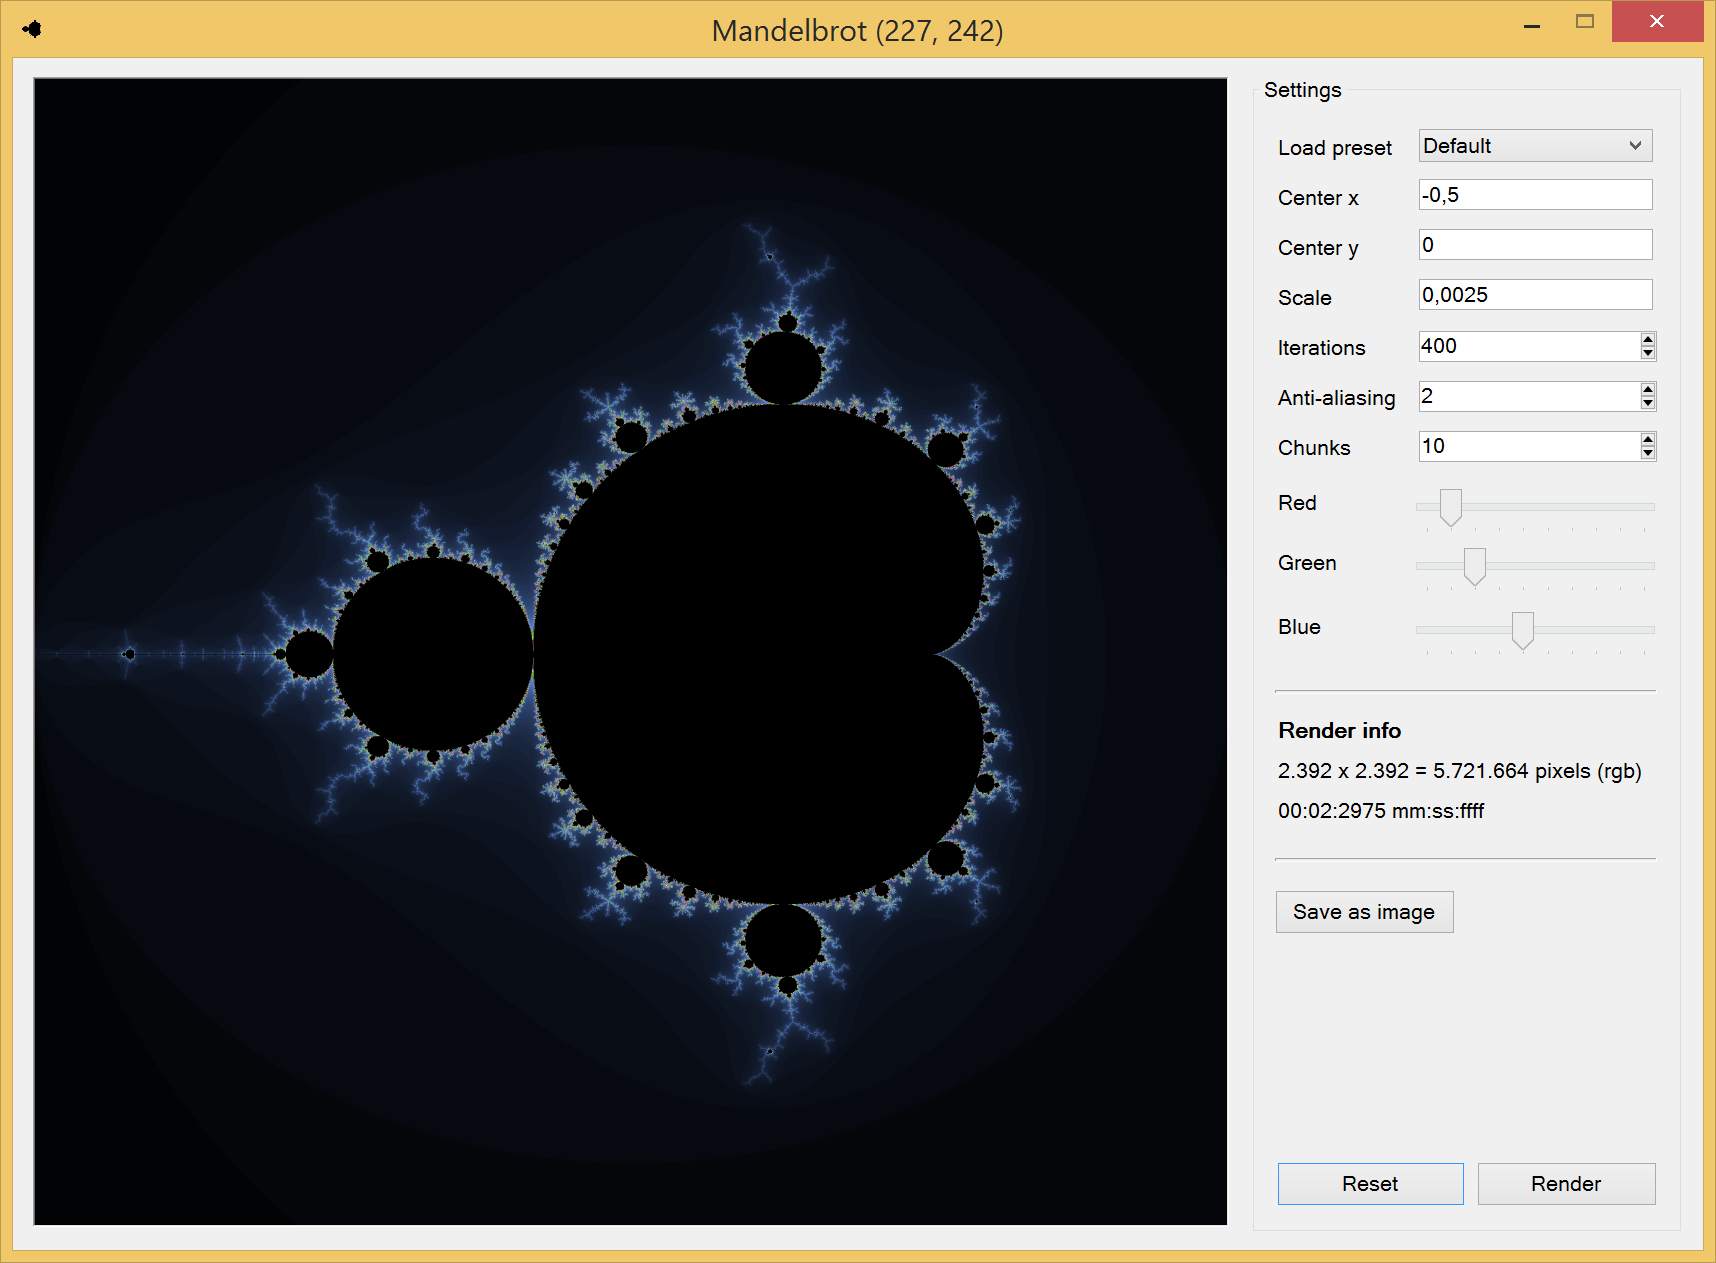This screenshot has height=1263, width=1716.
Task: Increase Chunks with the up arrow
Action: pyautogui.click(x=1648, y=440)
